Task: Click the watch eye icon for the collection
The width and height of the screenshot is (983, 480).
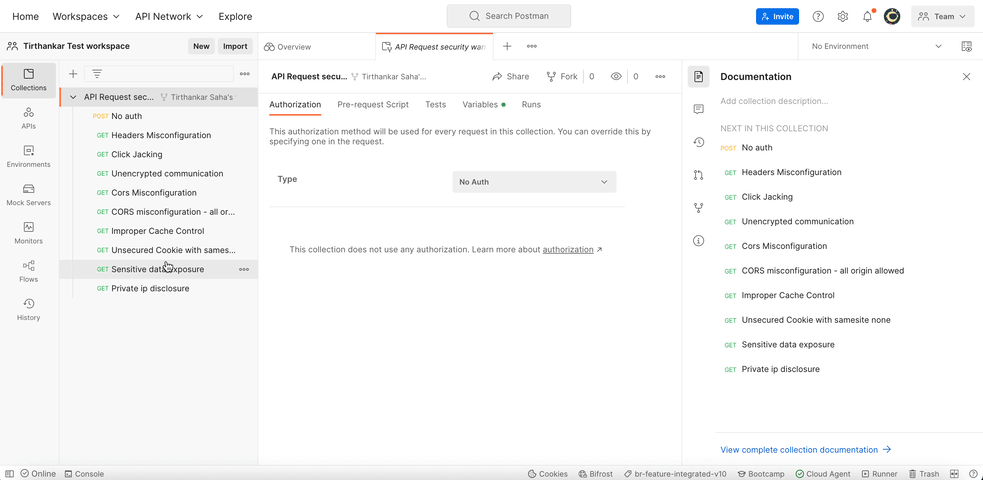Action: [616, 76]
